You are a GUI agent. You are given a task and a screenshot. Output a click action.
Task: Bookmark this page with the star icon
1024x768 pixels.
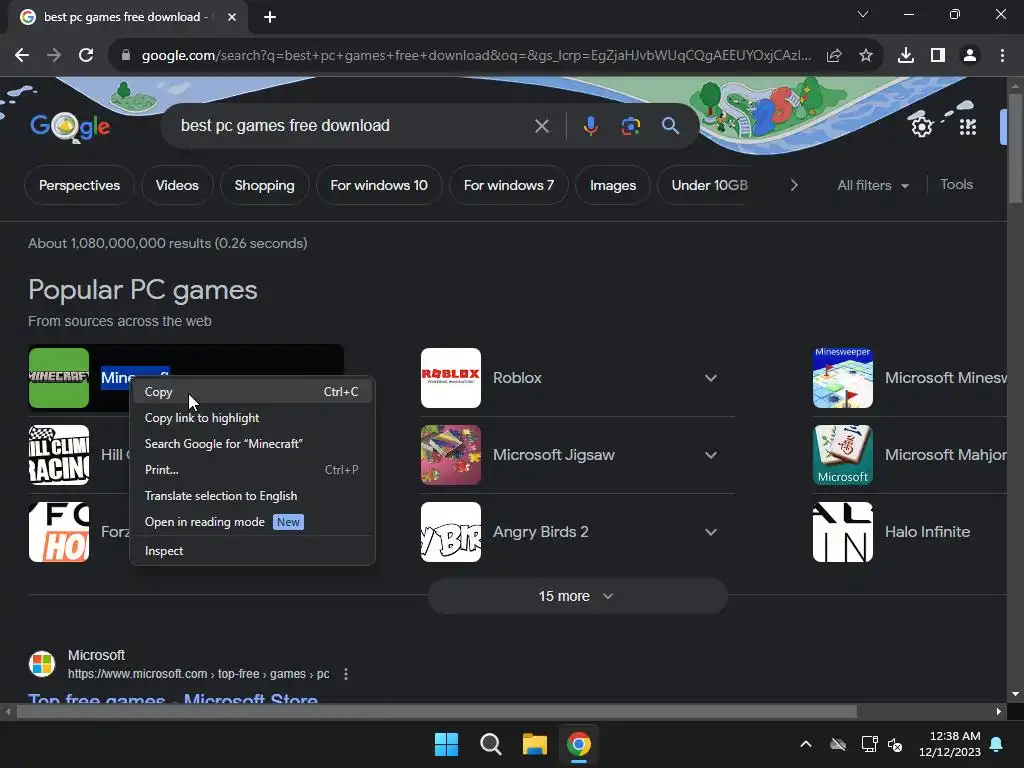coord(866,56)
